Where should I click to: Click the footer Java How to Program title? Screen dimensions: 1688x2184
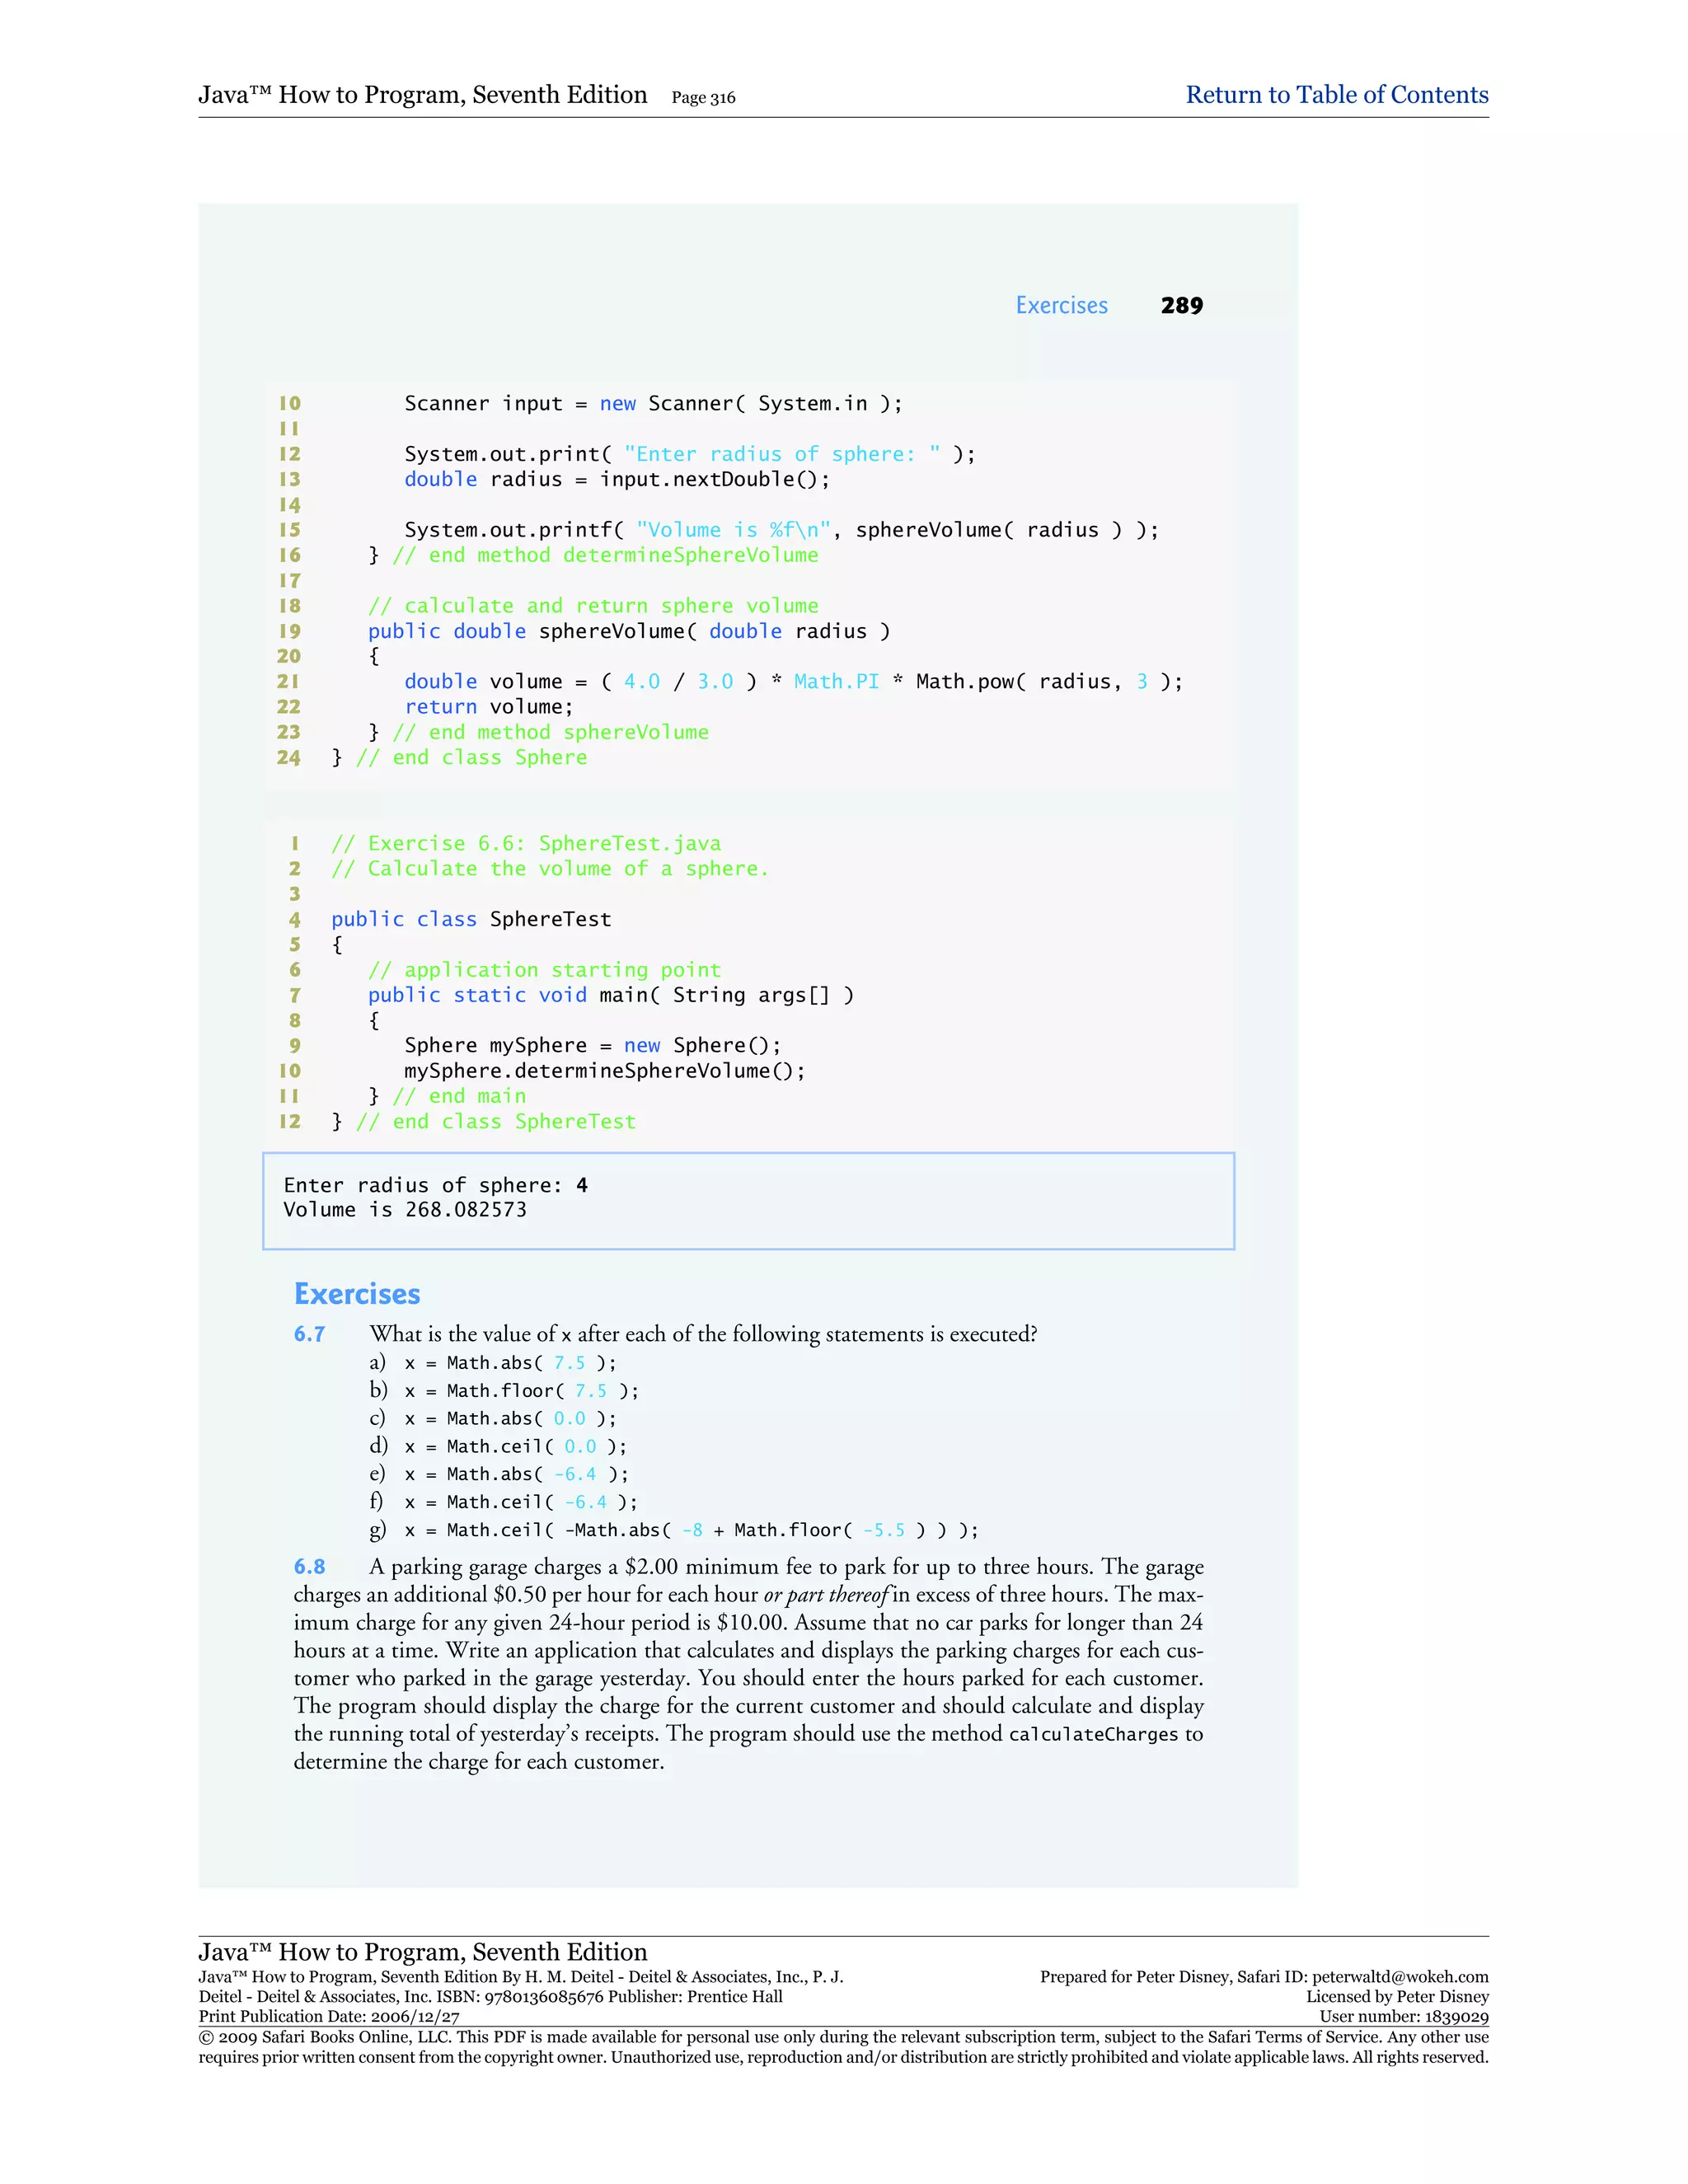pos(422,1952)
